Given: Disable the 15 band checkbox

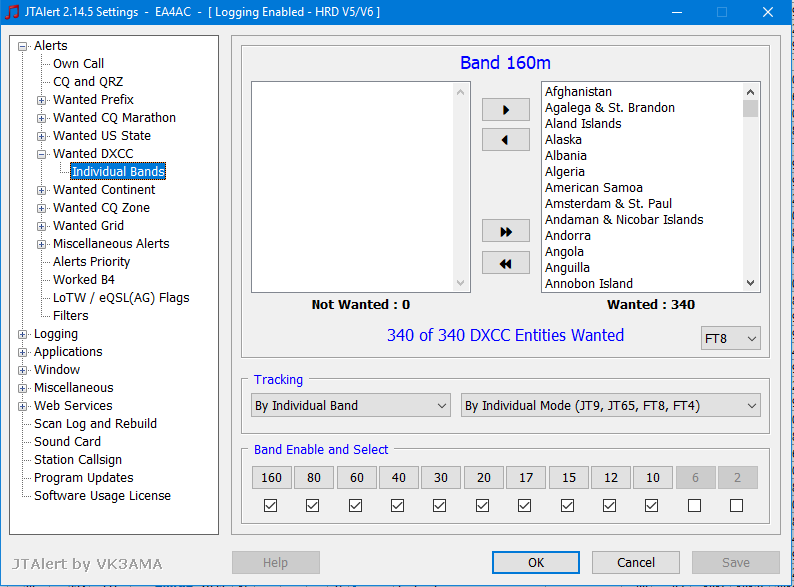Looking at the screenshot, I should (x=567, y=506).
